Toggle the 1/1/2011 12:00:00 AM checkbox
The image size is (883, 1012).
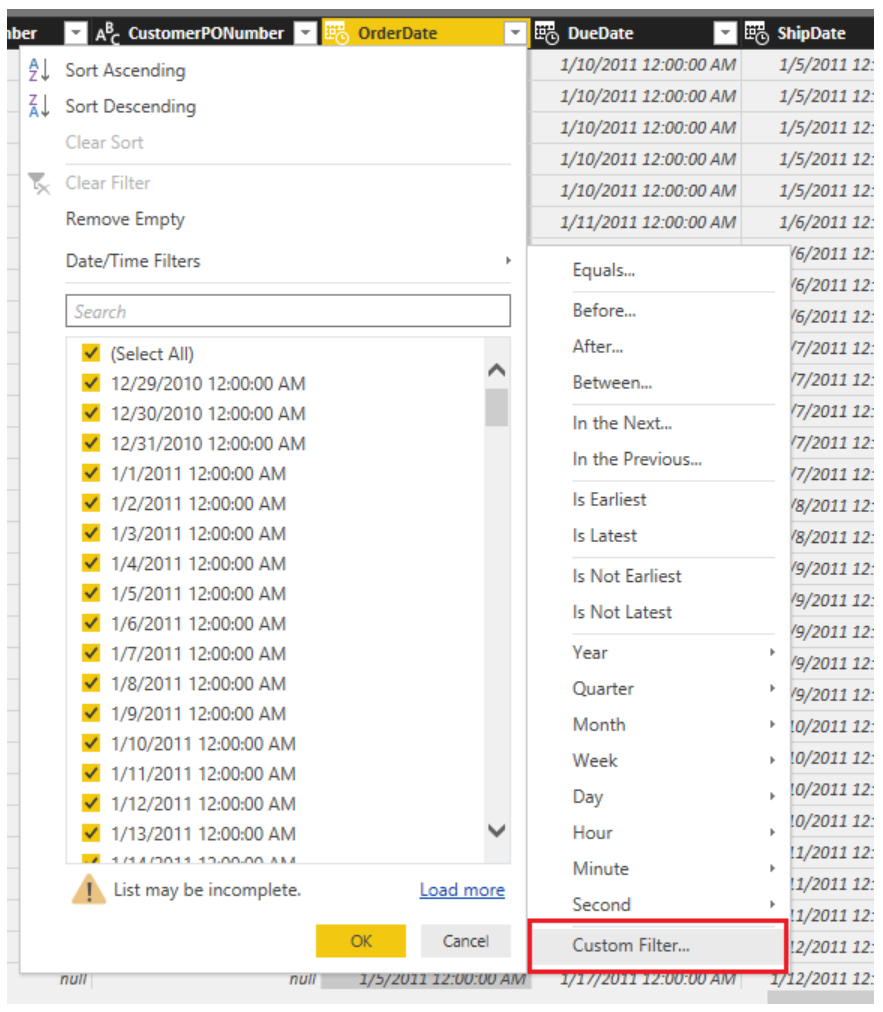pyautogui.click(x=91, y=473)
